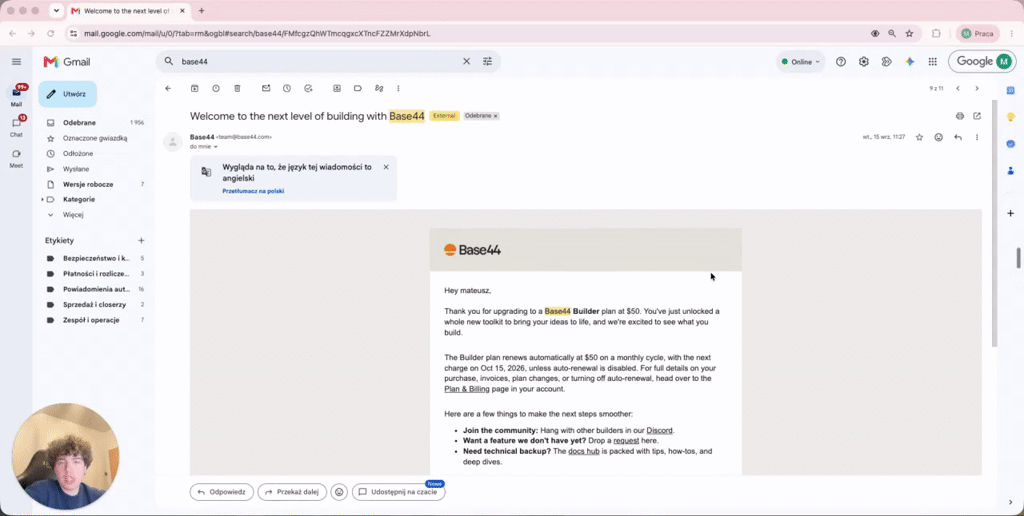Image resolution: width=1024 pixels, height=516 pixels.
Task: Remove the Odebrane label chip
Action: (496, 116)
